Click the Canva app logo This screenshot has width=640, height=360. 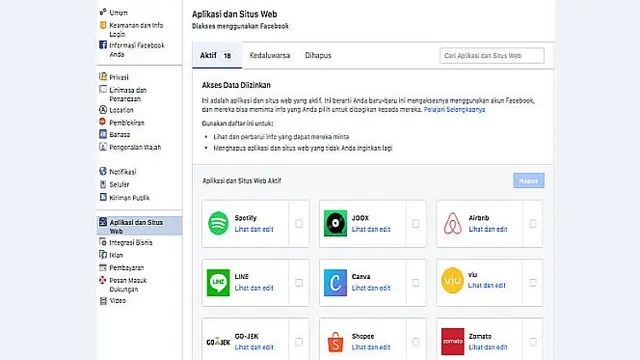coord(335,282)
